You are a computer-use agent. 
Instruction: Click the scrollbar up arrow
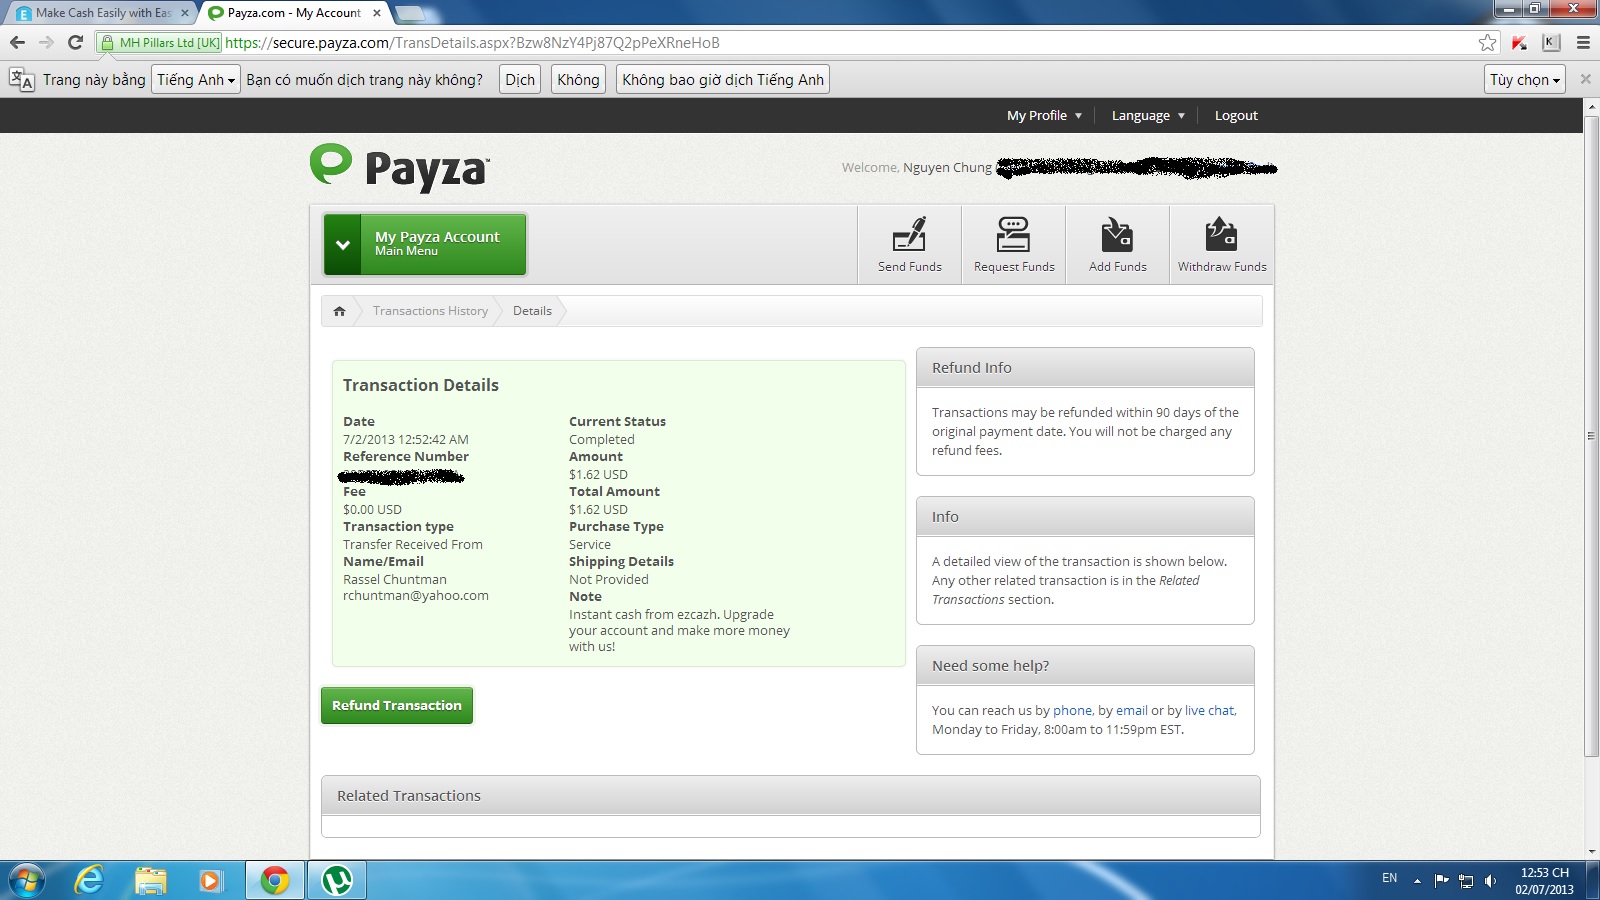(x=1591, y=106)
